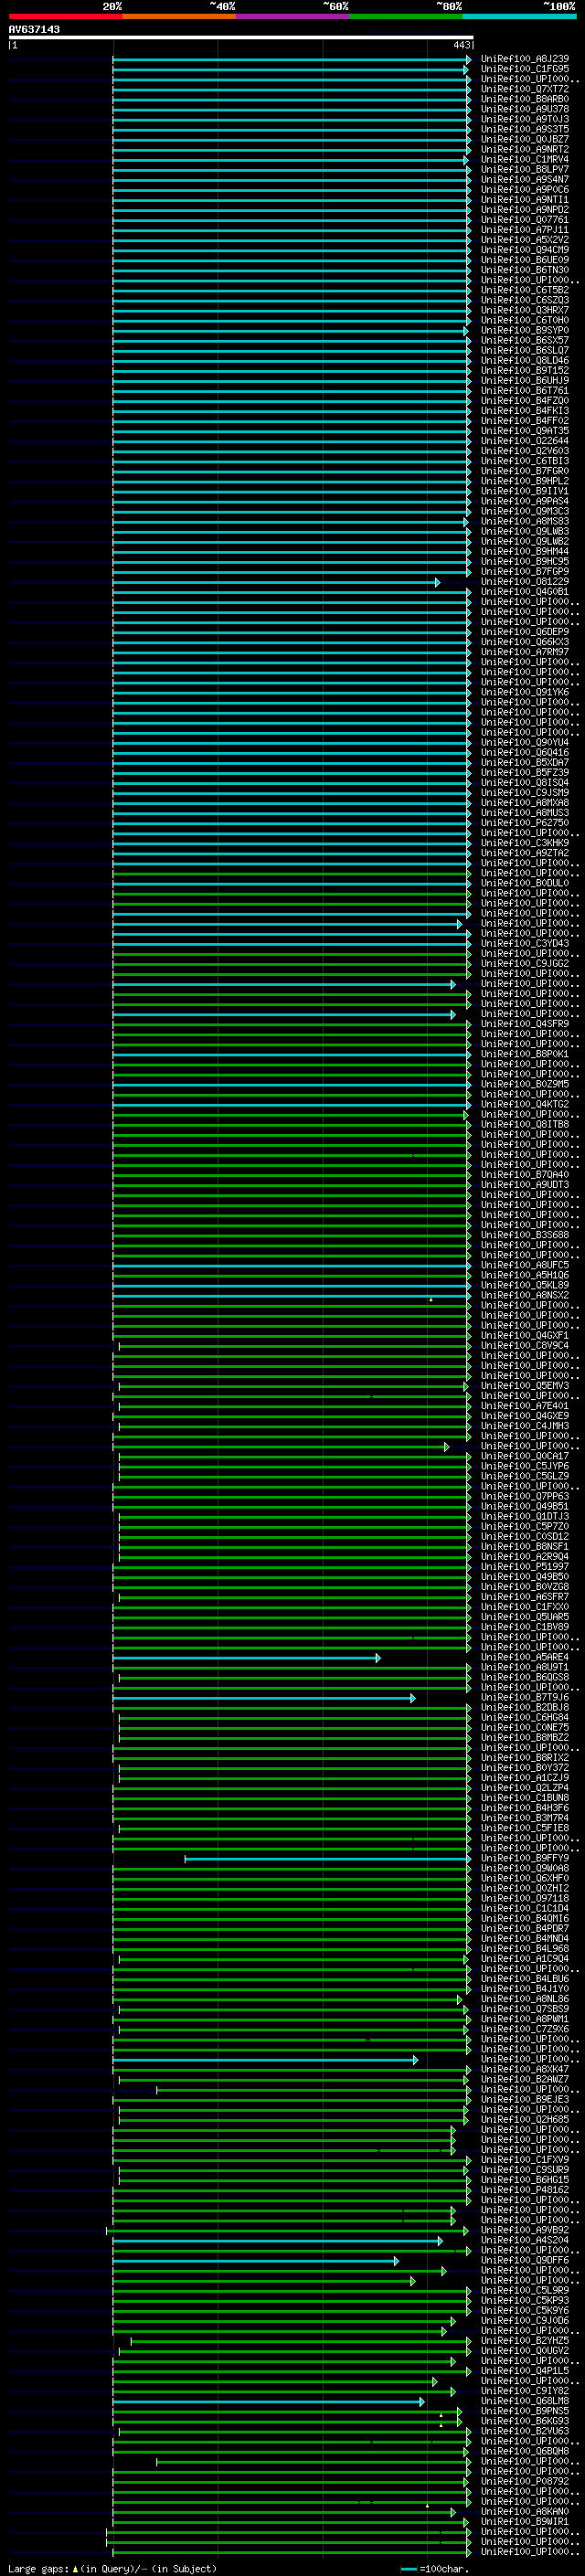Select the UniRef100_Q1DTJ3 label
This screenshot has height=2576, width=585.
click(x=525, y=1516)
